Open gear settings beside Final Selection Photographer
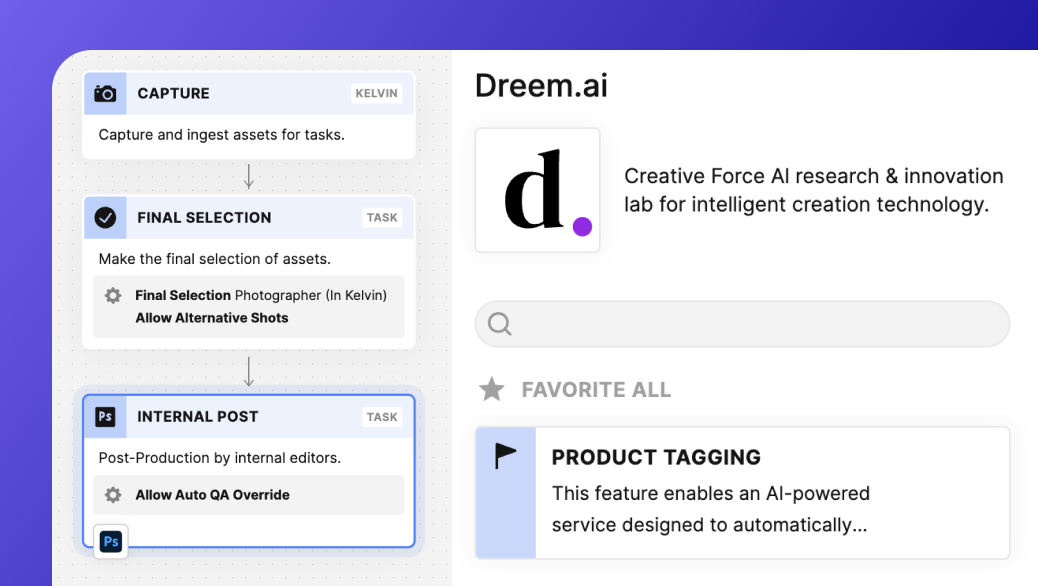This screenshot has width=1038, height=586. point(114,296)
